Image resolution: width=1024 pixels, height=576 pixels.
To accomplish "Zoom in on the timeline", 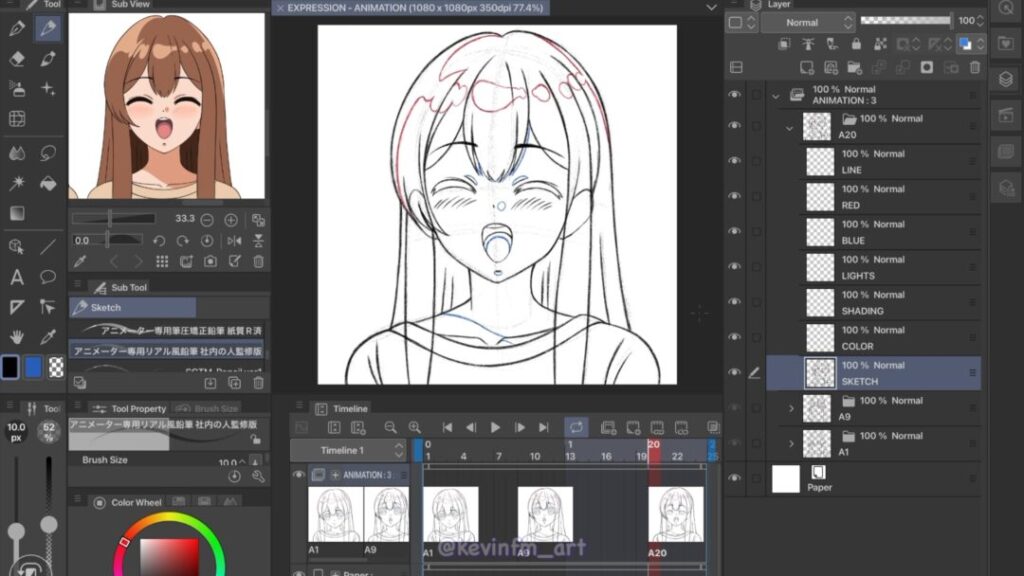I will coord(415,427).
